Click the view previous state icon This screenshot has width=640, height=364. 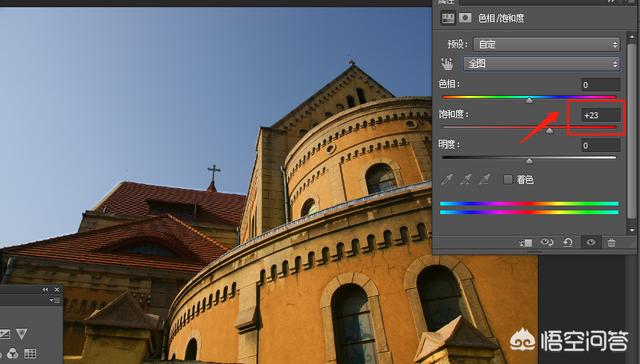pyautogui.click(x=547, y=242)
